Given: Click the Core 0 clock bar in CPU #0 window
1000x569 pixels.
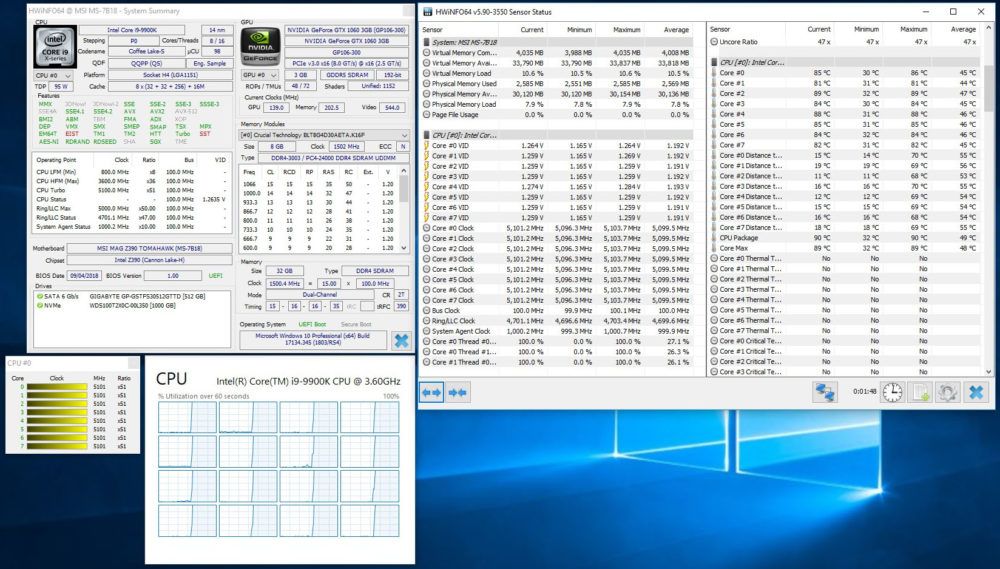Looking at the screenshot, I should [57, 387].
